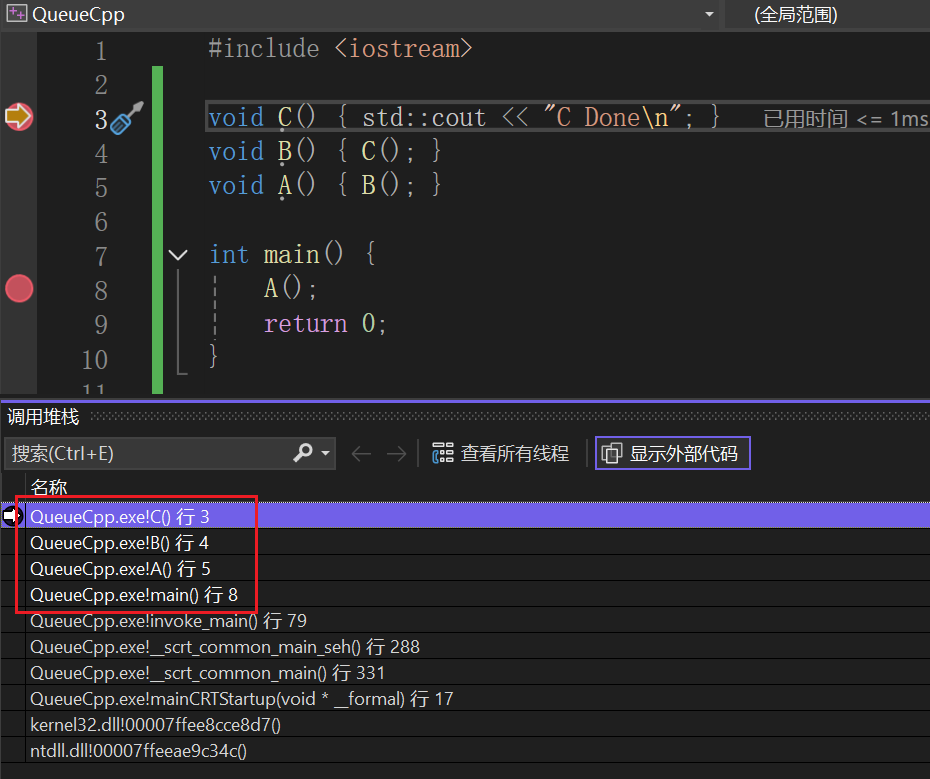Click the word main on code line 7
Viewport: 930px width, 779px height.
click(x=291, y=255)
